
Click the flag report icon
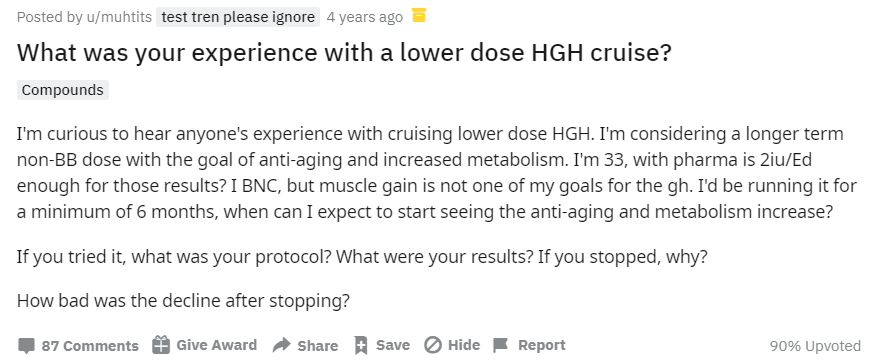point(501,346)
